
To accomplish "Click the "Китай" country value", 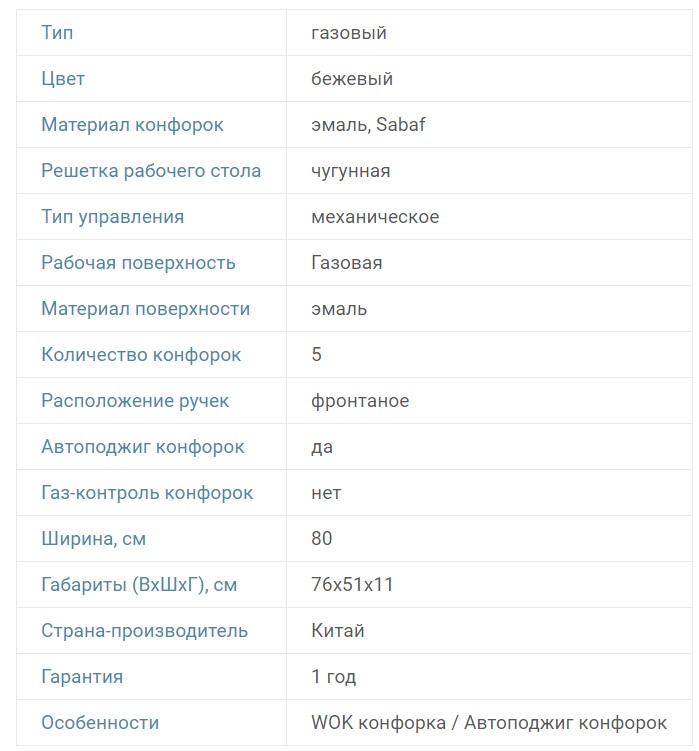I will 338,631.
